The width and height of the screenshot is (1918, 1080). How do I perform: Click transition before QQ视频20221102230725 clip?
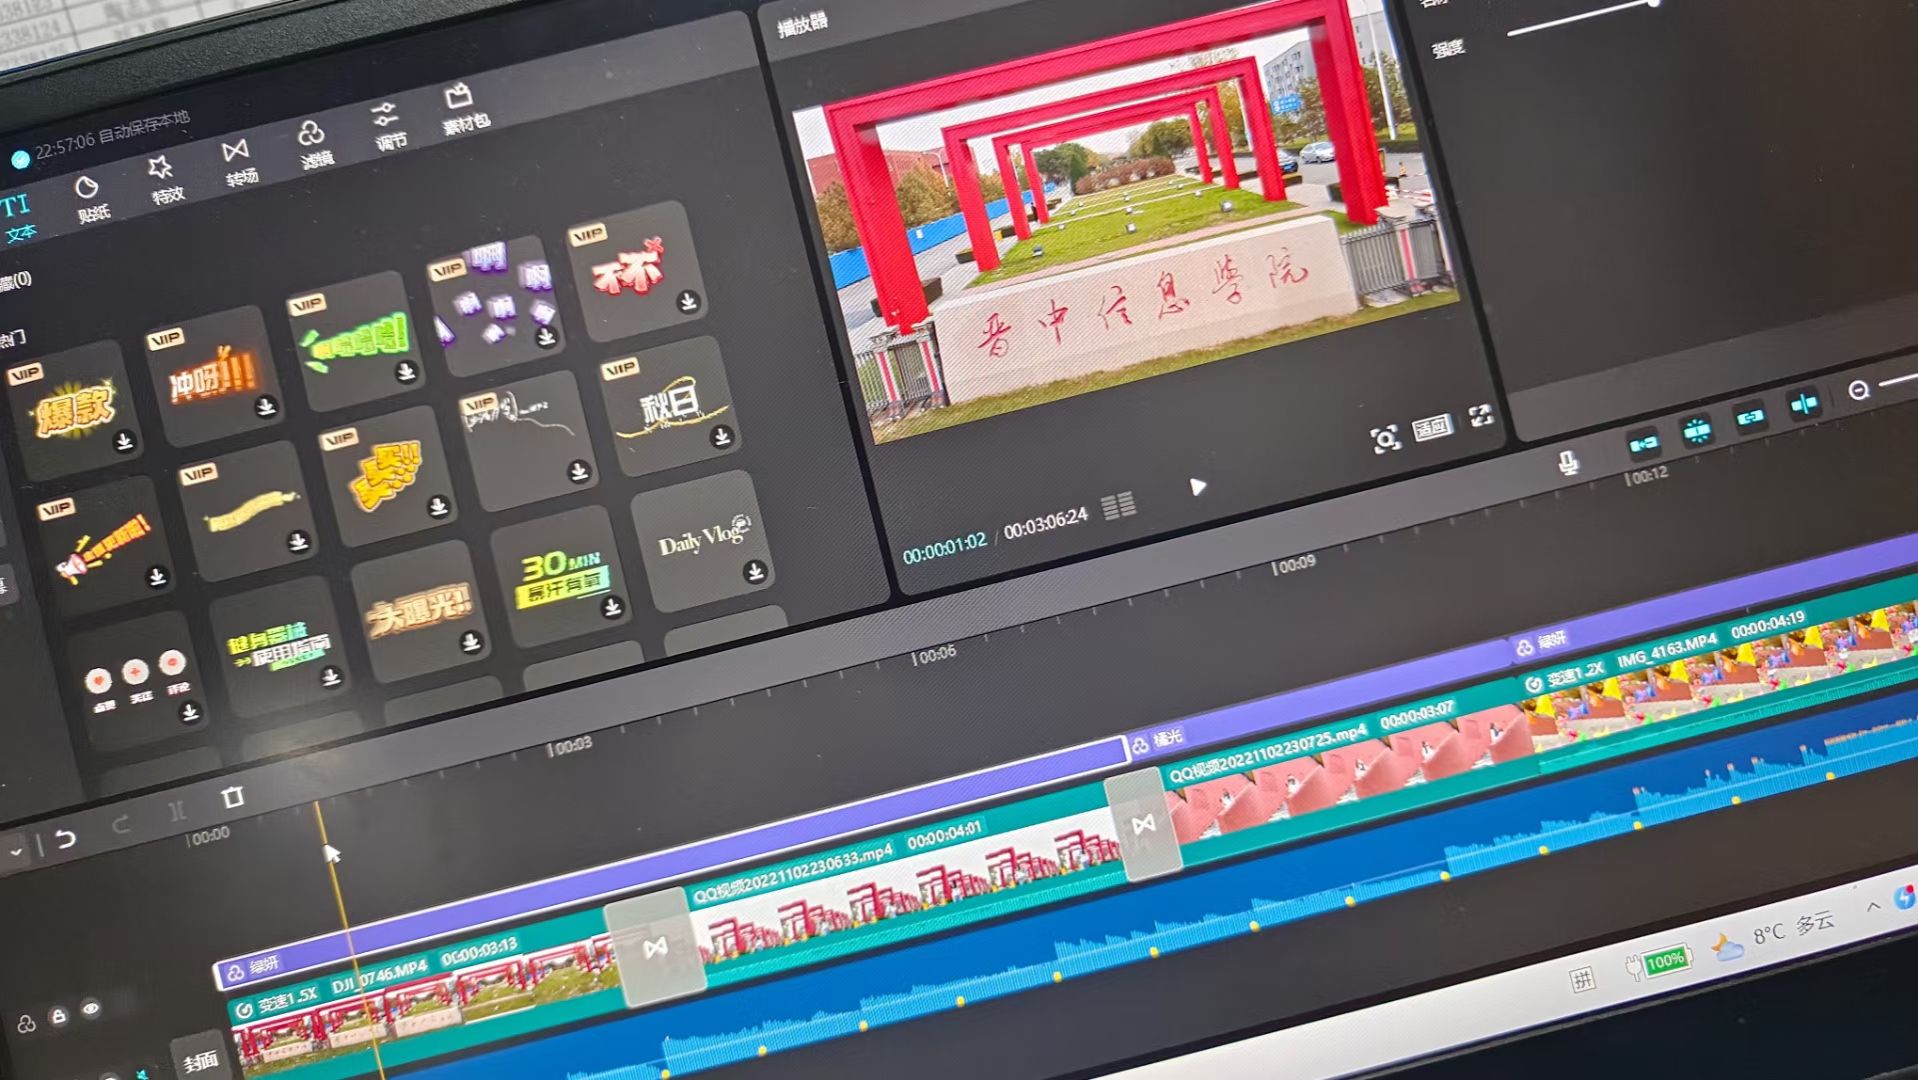(x=1144, y=825)
